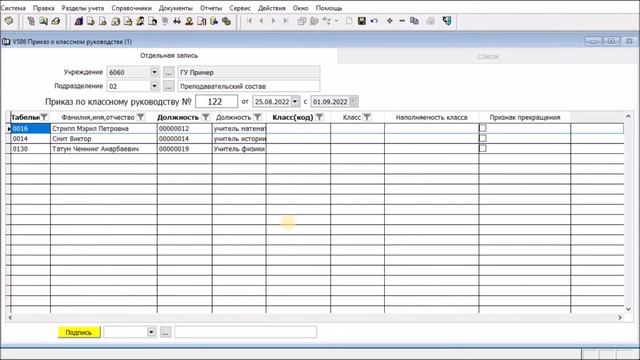This screenshot has height=360, width=640.
Task: Select the cell 0130
Action: [30, 149]
